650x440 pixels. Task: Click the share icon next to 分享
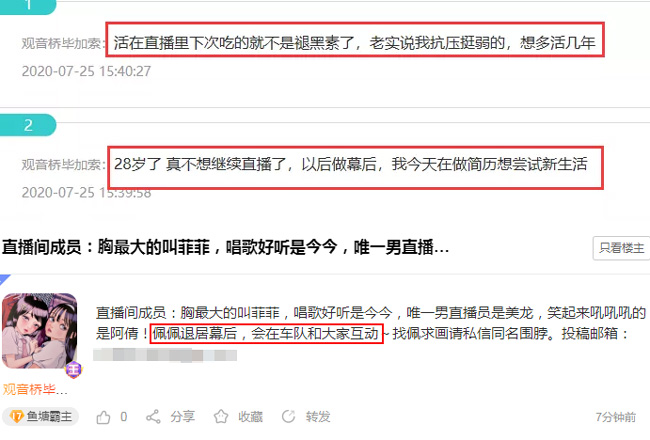[153, 416]
